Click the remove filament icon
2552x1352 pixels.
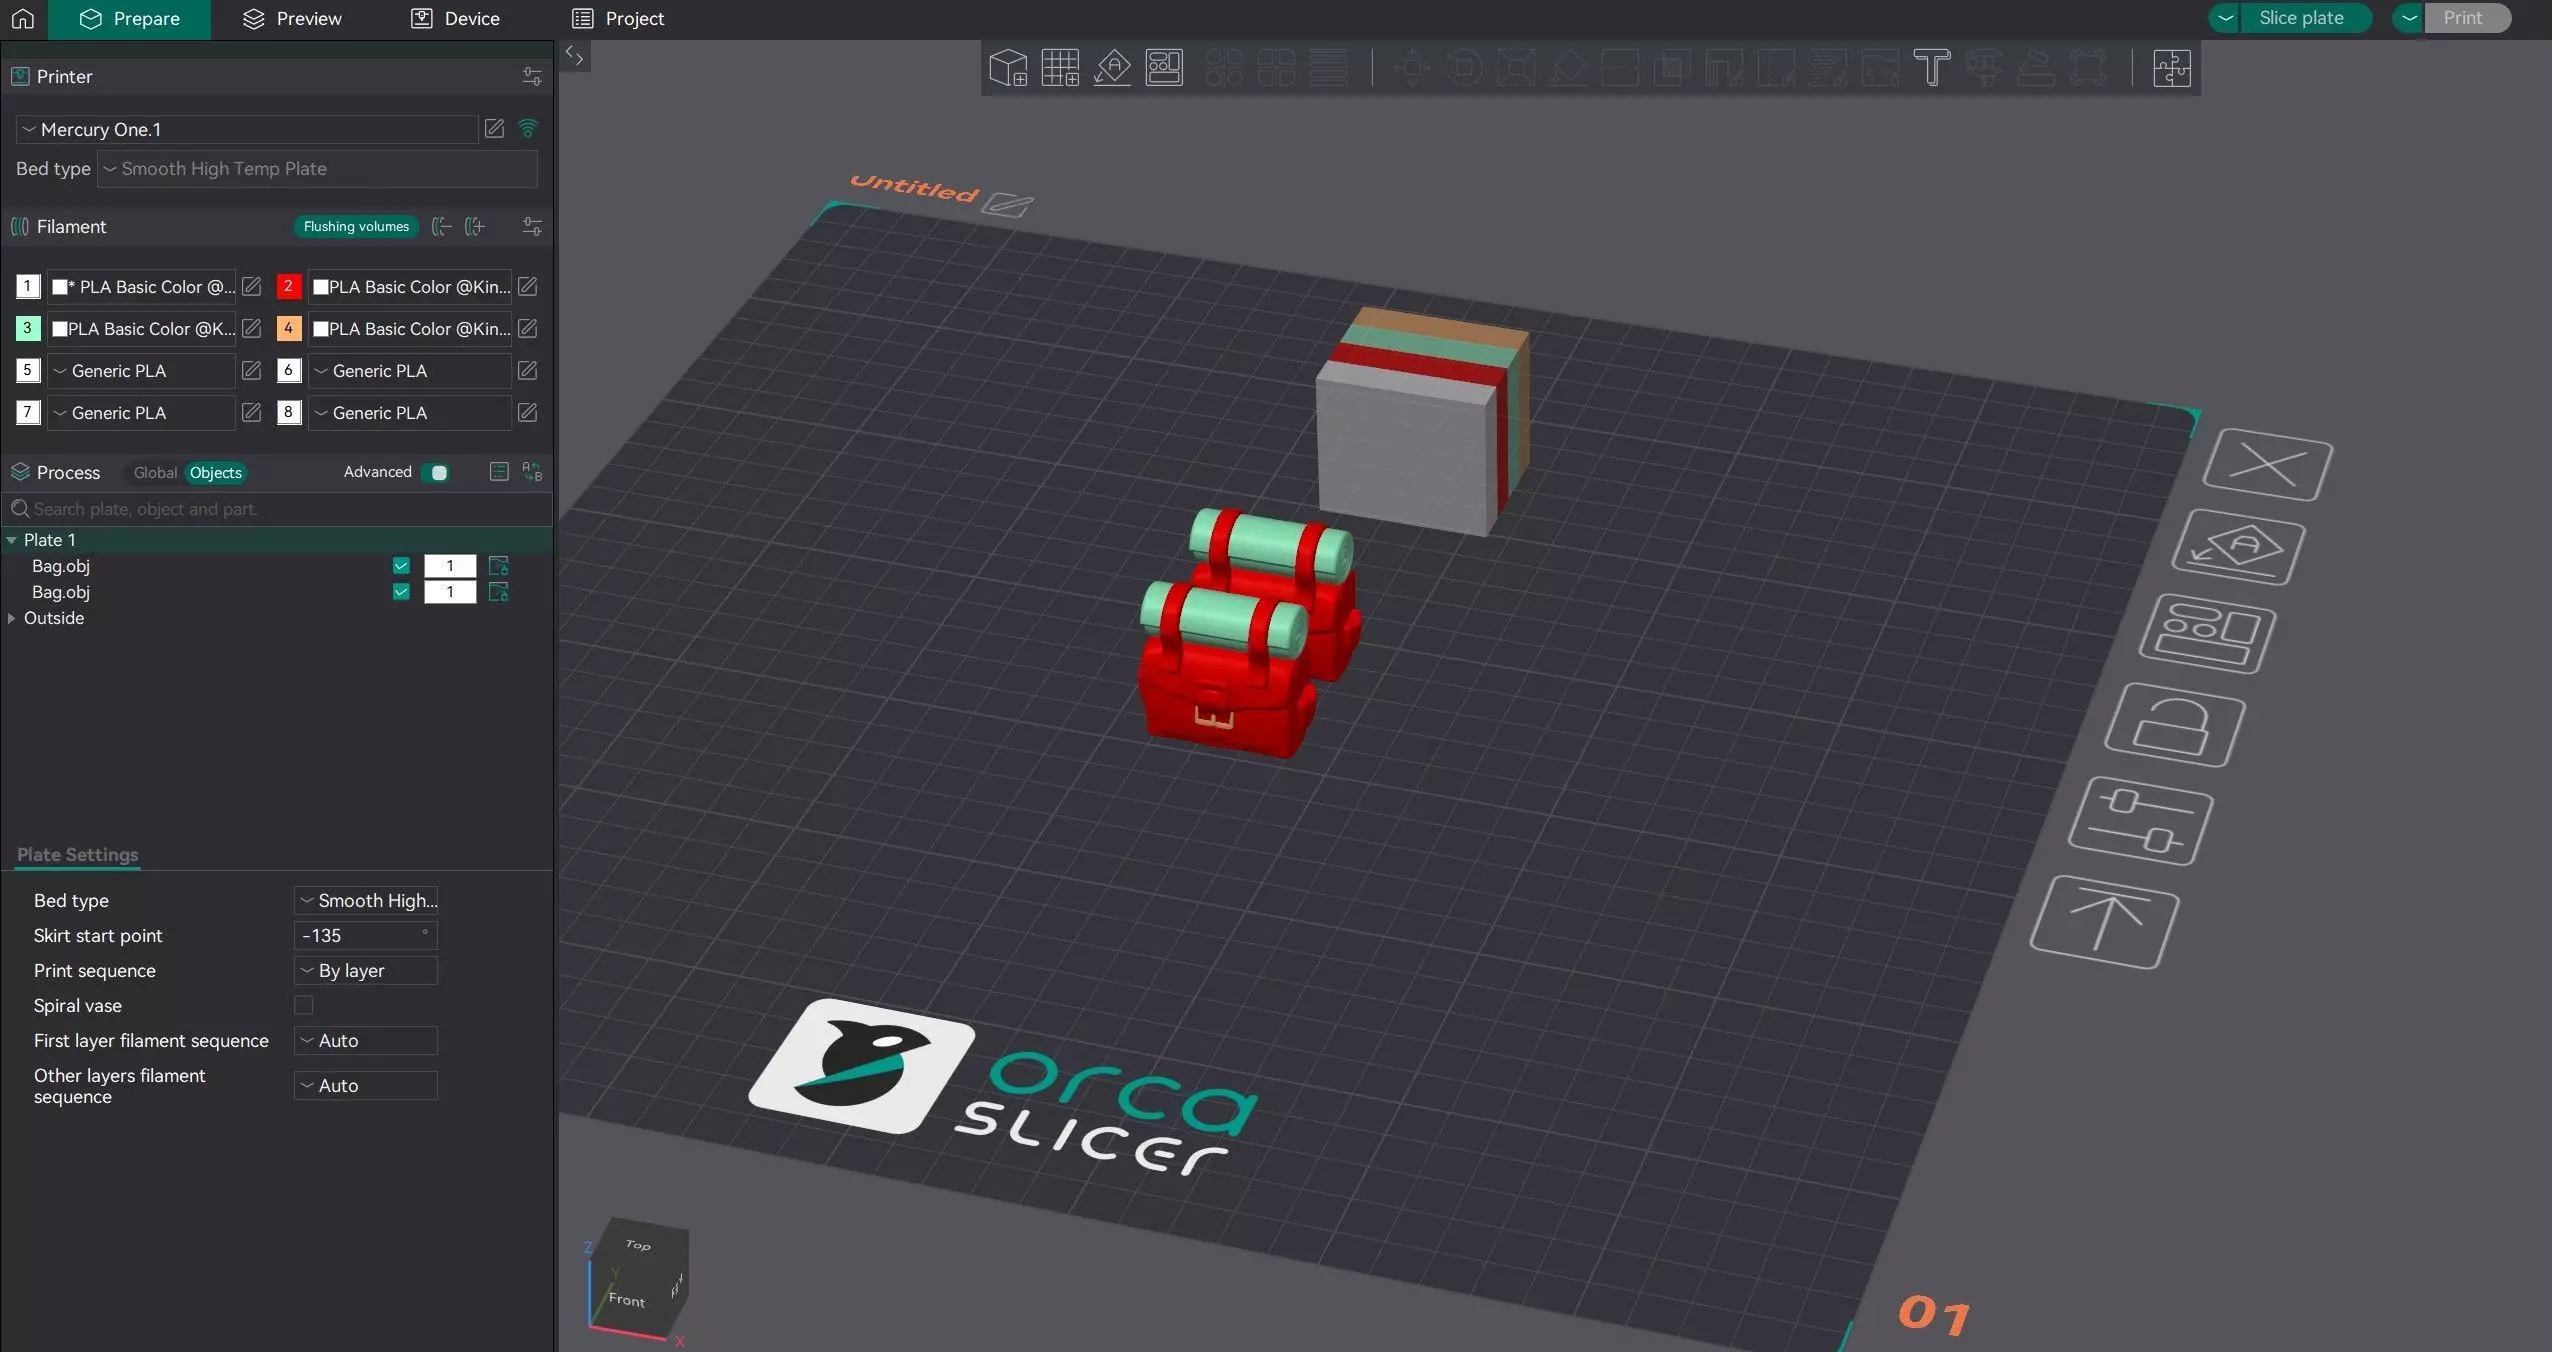pos(441,226)
